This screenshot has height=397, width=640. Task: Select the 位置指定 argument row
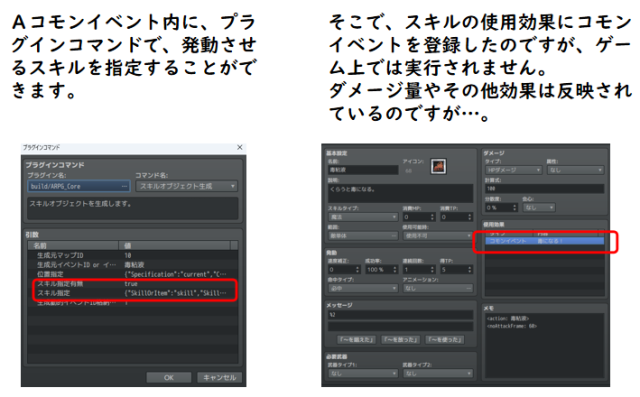133,274
